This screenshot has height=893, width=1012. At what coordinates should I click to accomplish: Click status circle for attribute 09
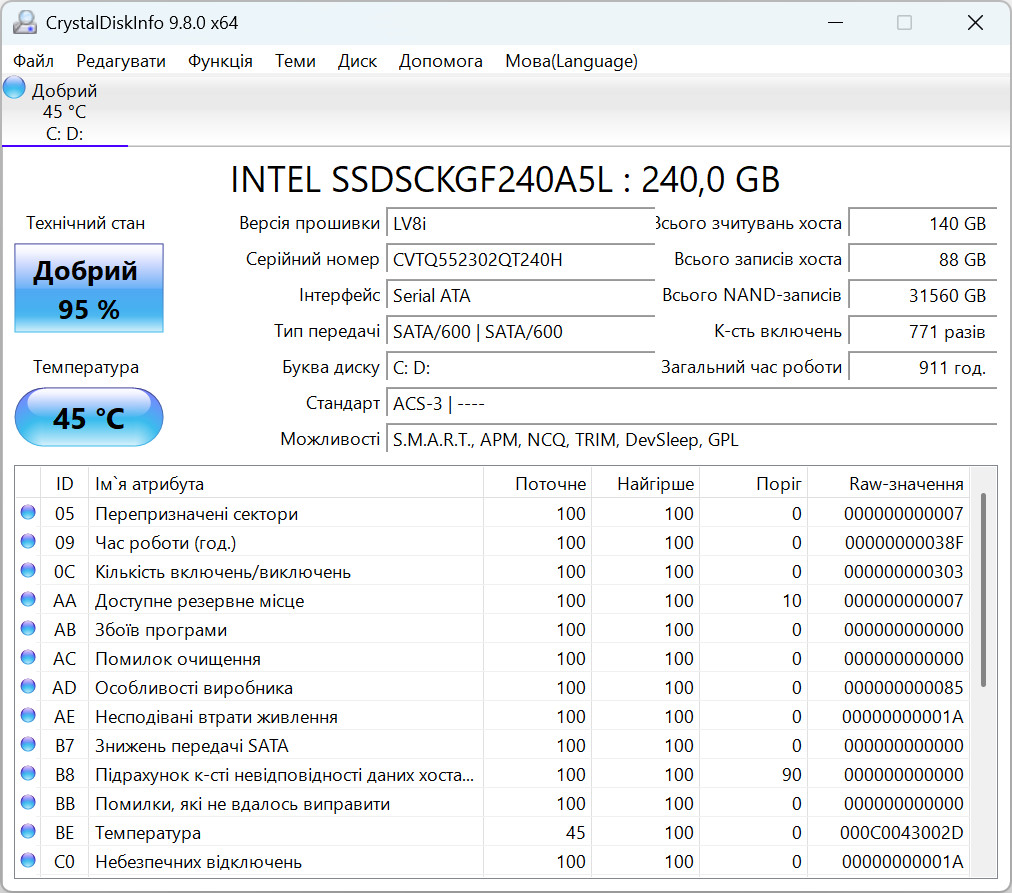click(28, 541)
